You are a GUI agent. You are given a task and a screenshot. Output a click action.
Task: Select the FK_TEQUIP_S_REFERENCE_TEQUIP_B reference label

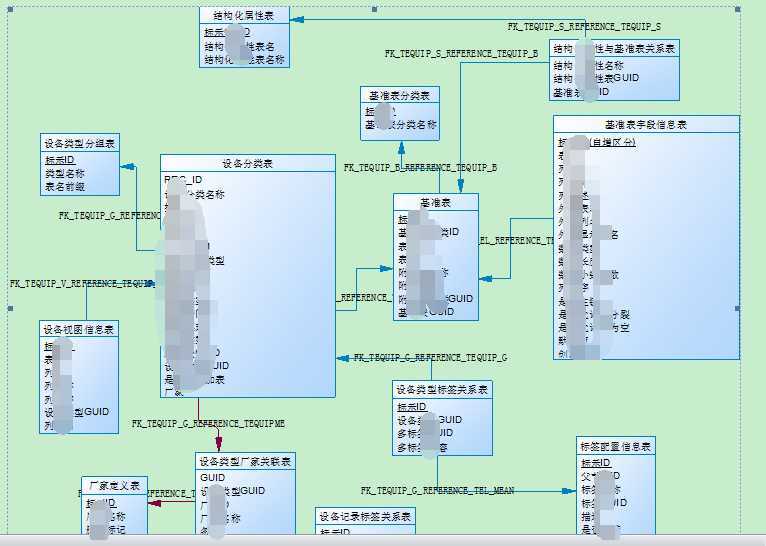[x=461, y=54]
